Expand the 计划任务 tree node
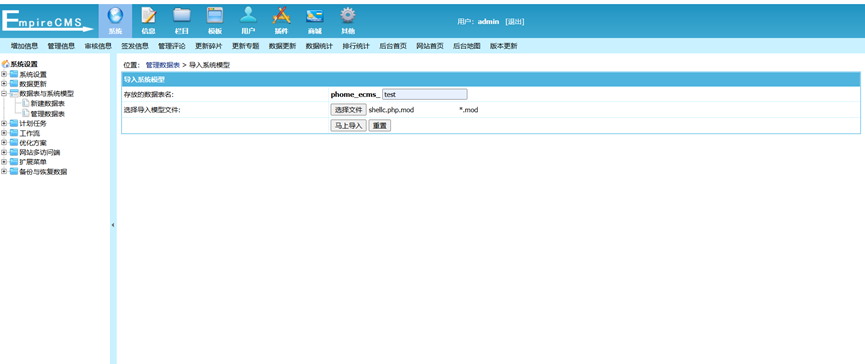 pos(4,123)
